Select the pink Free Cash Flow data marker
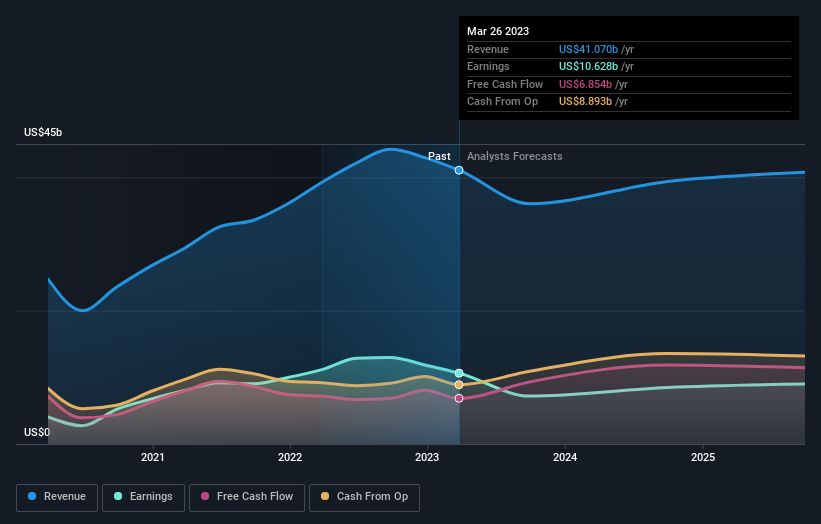 pyautogui.click(x=459, y=398)
